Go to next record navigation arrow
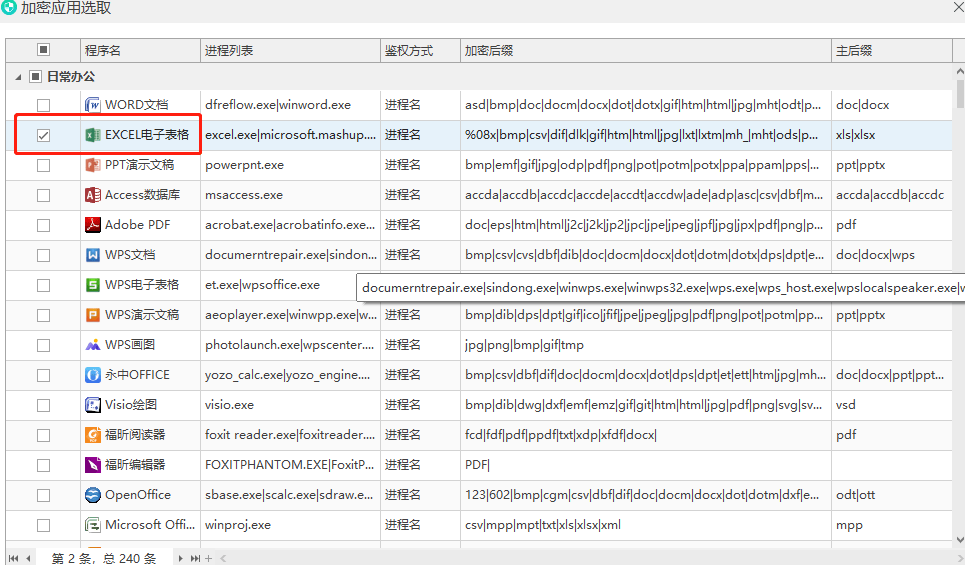Screen dimensions: 965x565 180,558
